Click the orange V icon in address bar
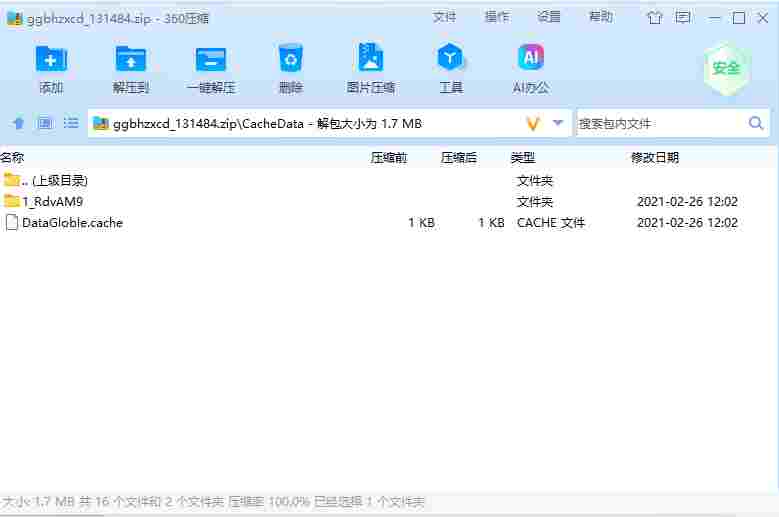This screenshot has height=517, width=779. coord(533,123)
